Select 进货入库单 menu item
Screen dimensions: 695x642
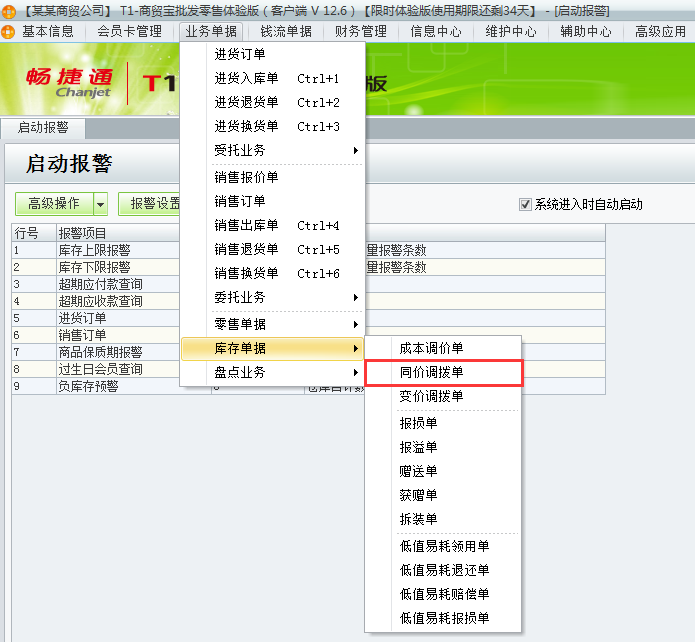coord(272,78)
